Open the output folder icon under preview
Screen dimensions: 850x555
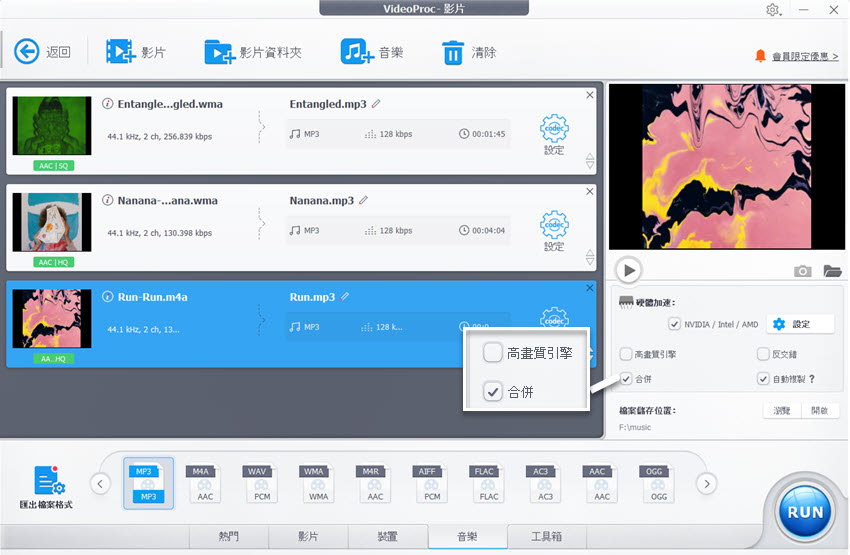click(832, 270)
